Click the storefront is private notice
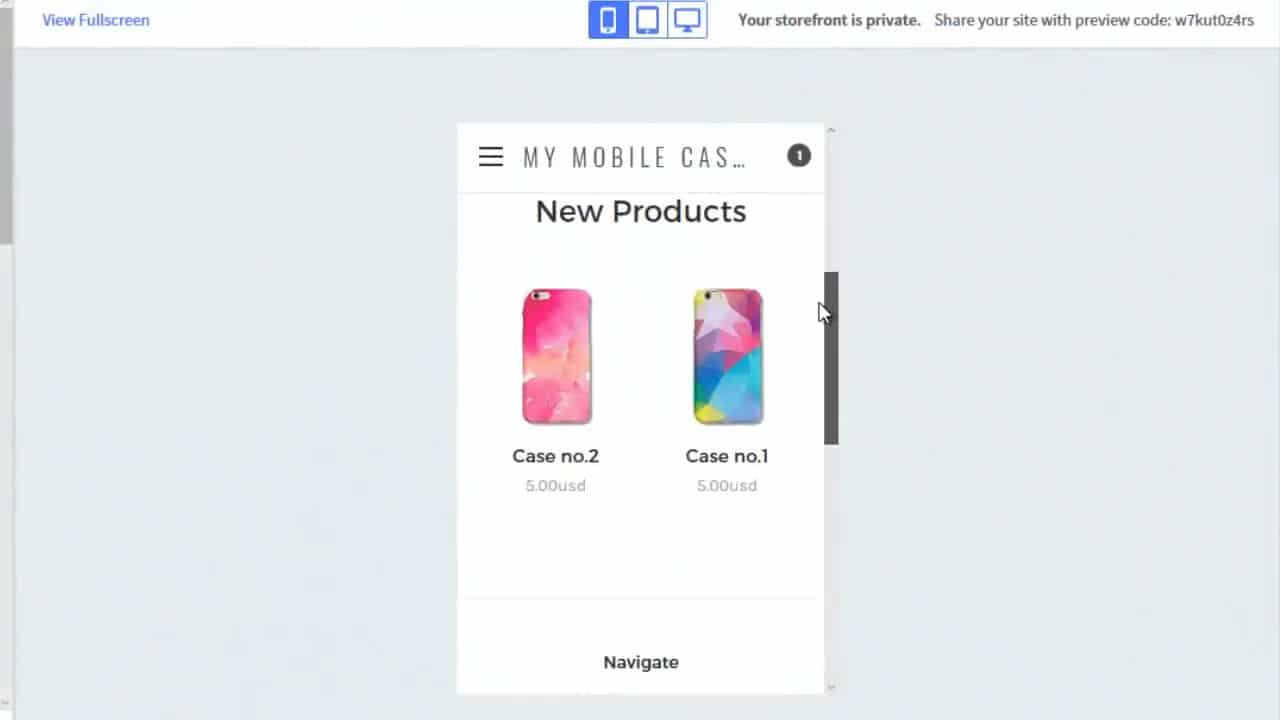 coord(829,20)
